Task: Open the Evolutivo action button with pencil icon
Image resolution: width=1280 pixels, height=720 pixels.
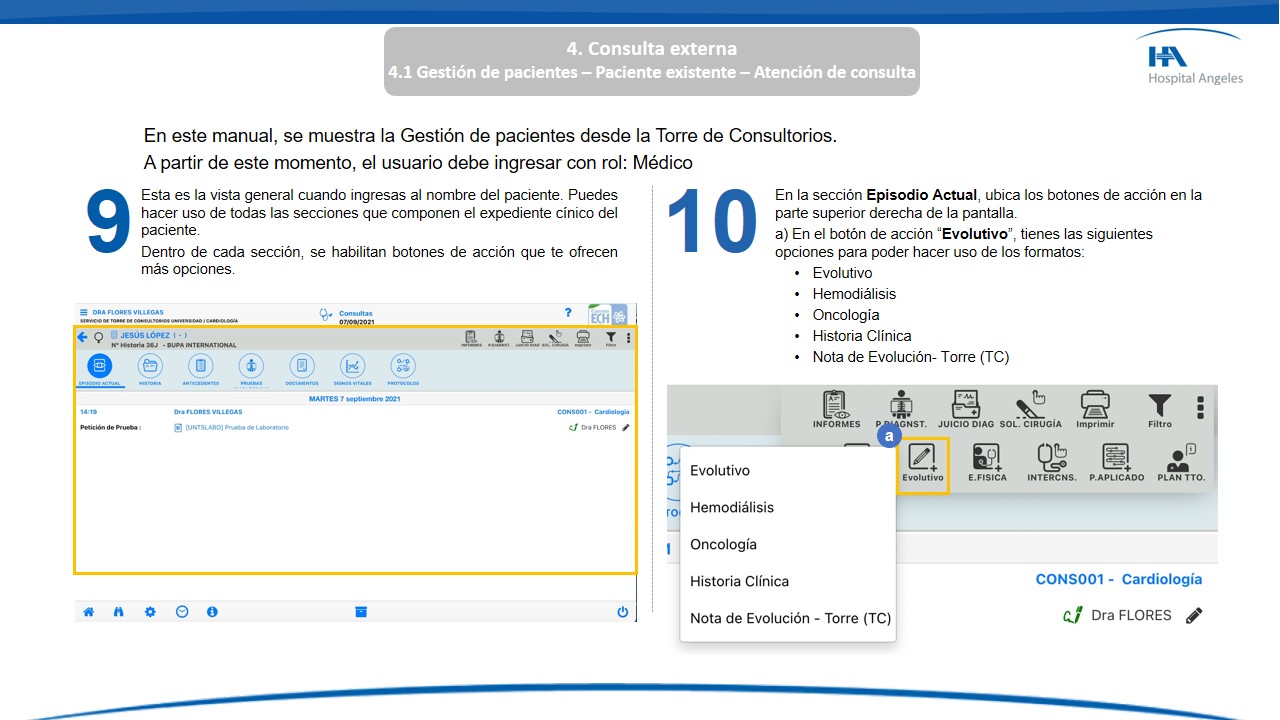Action: 922,463
